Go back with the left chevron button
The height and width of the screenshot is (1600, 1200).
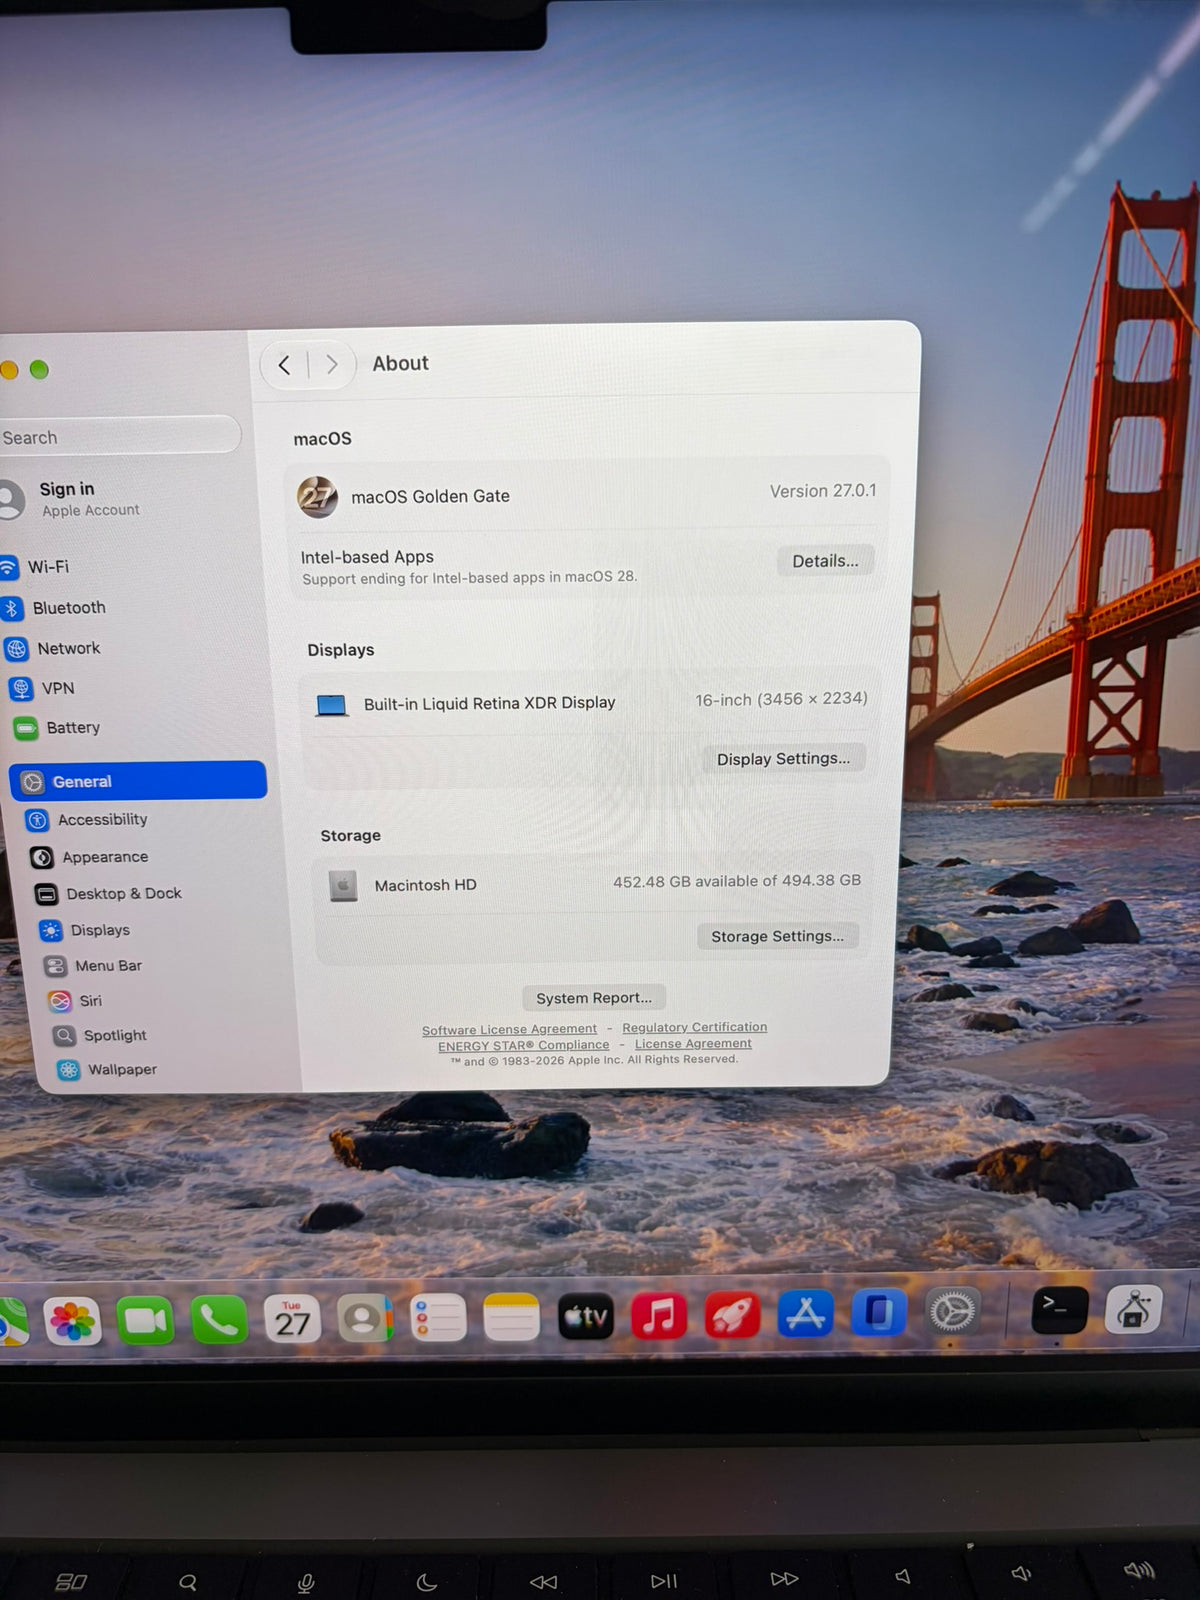284,365
